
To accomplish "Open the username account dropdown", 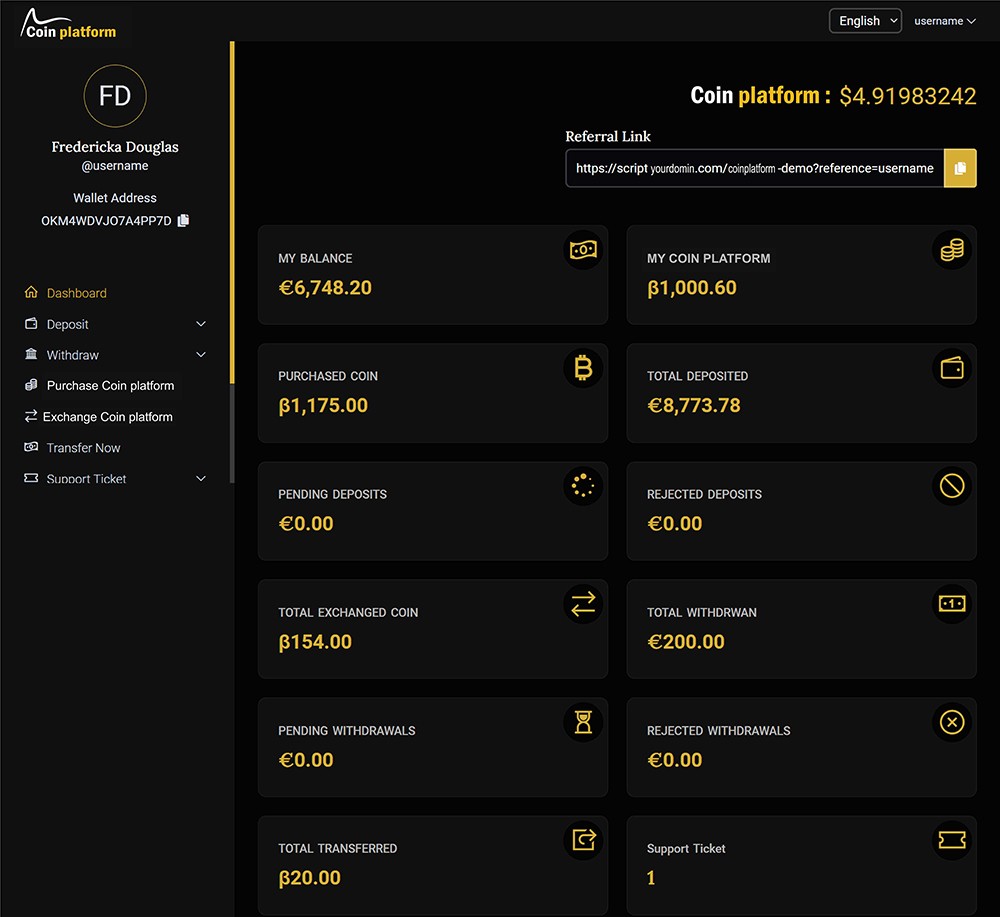I will [x=944, y=21].
